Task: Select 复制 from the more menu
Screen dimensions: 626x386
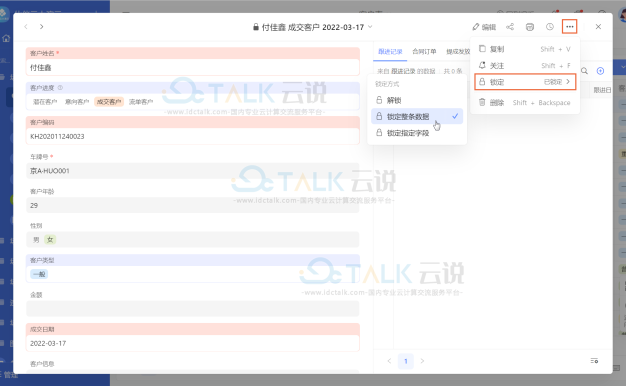Action: (525, 49)
